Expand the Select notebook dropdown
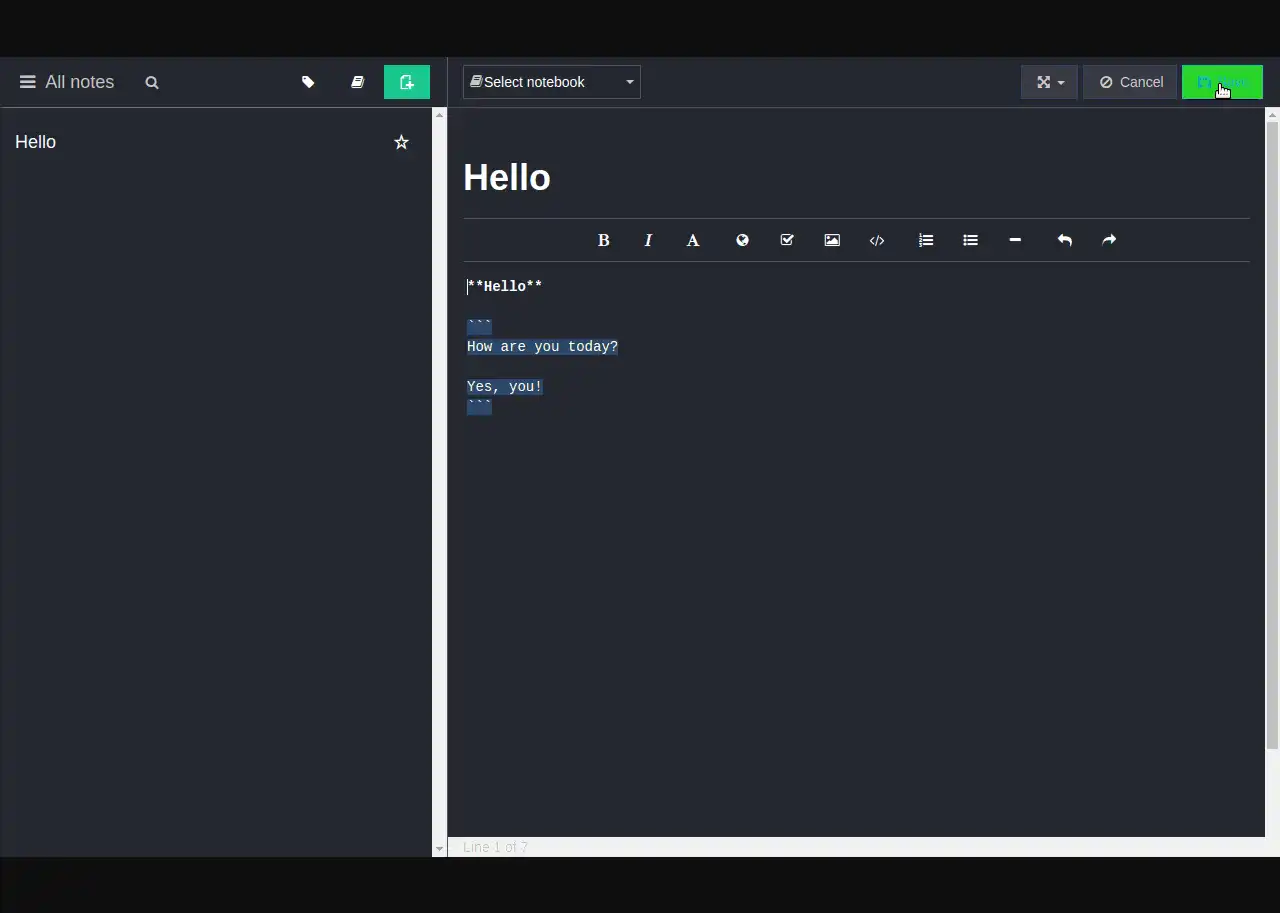This screenshot has width=1280, height=913. tap(552, 82)
